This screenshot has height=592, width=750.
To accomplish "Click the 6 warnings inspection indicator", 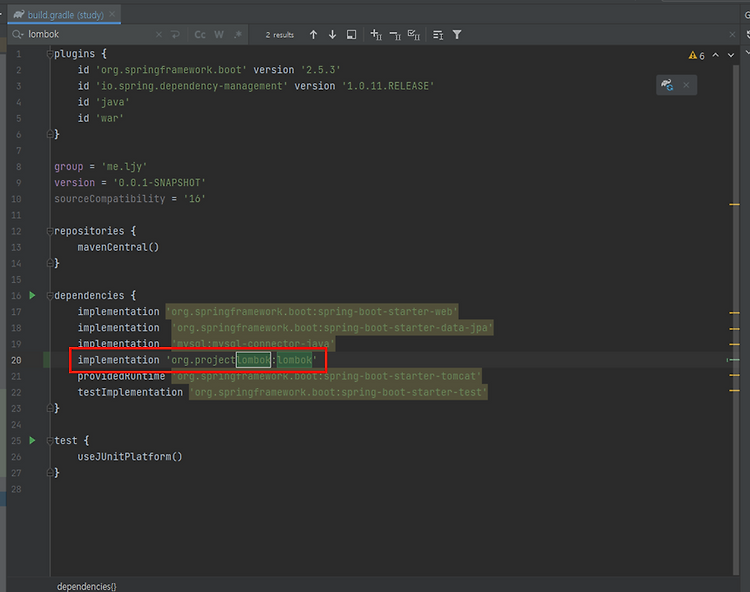I will tap(697, 56).
